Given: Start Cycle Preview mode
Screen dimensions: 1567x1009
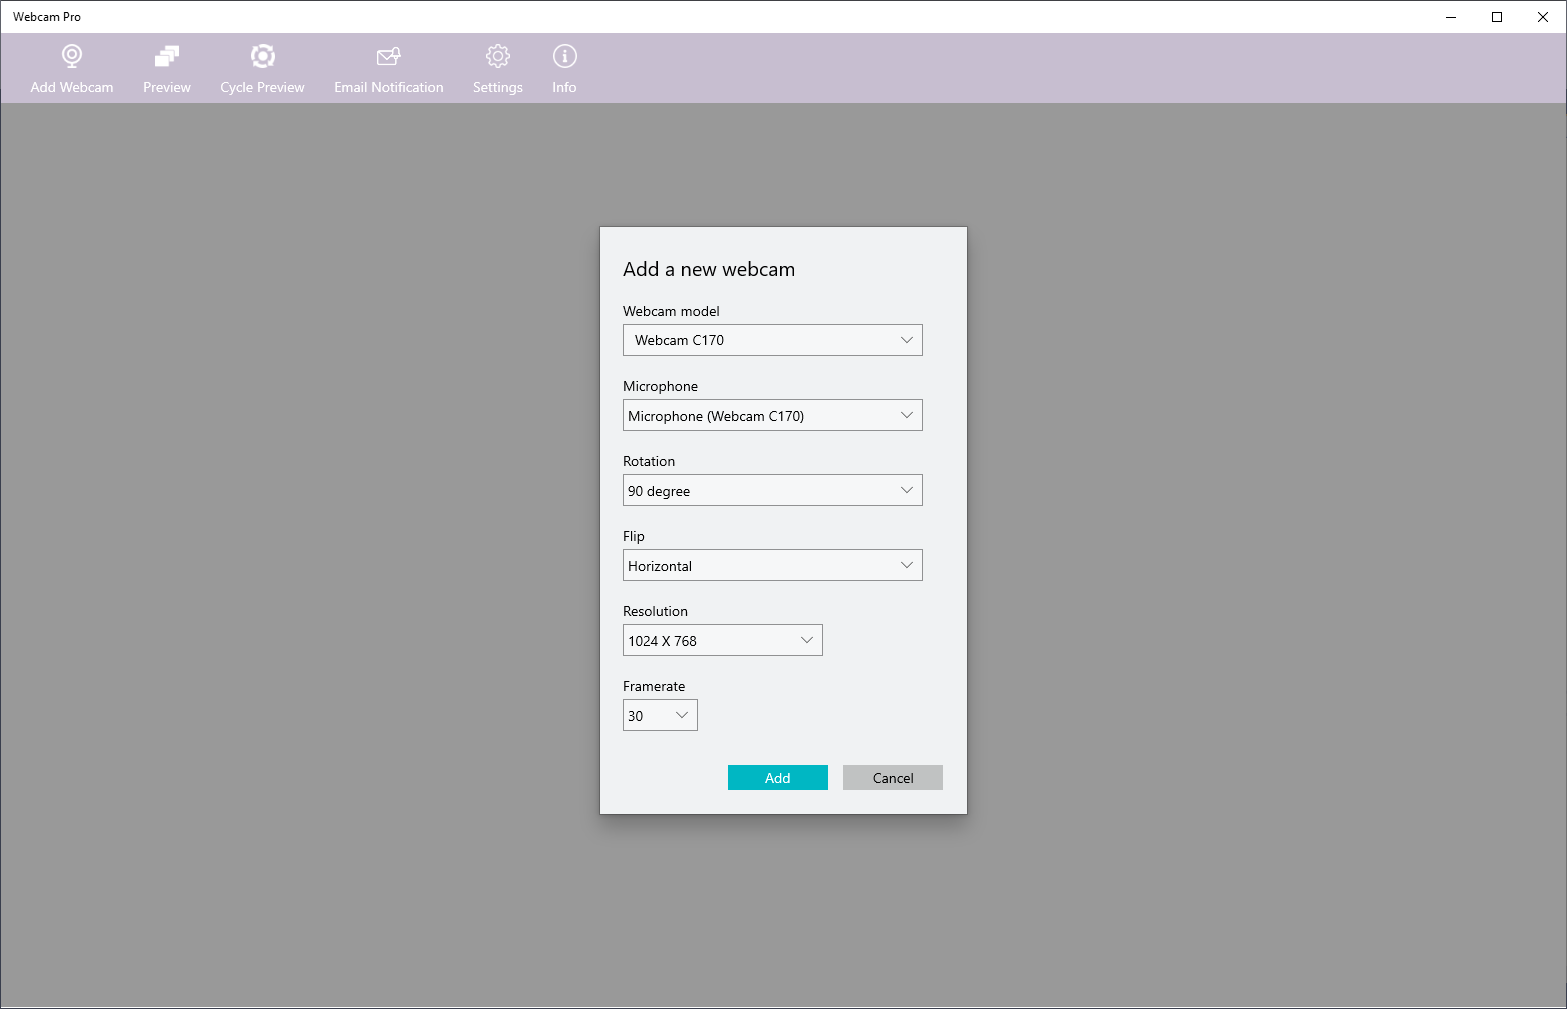Looking at the screenshot, I should [x=262, y=67].
